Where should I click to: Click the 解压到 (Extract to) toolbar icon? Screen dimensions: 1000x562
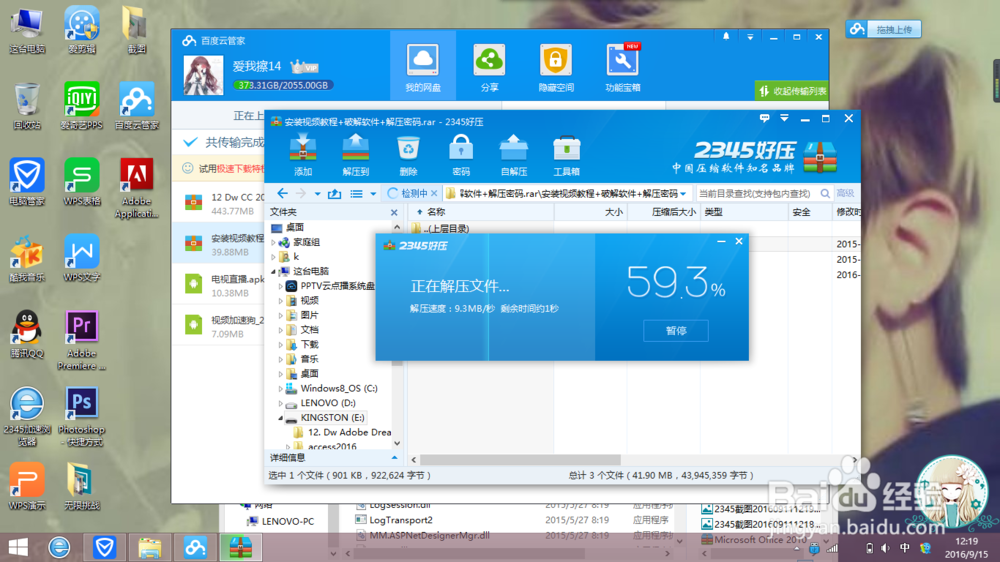click(356, 155)
